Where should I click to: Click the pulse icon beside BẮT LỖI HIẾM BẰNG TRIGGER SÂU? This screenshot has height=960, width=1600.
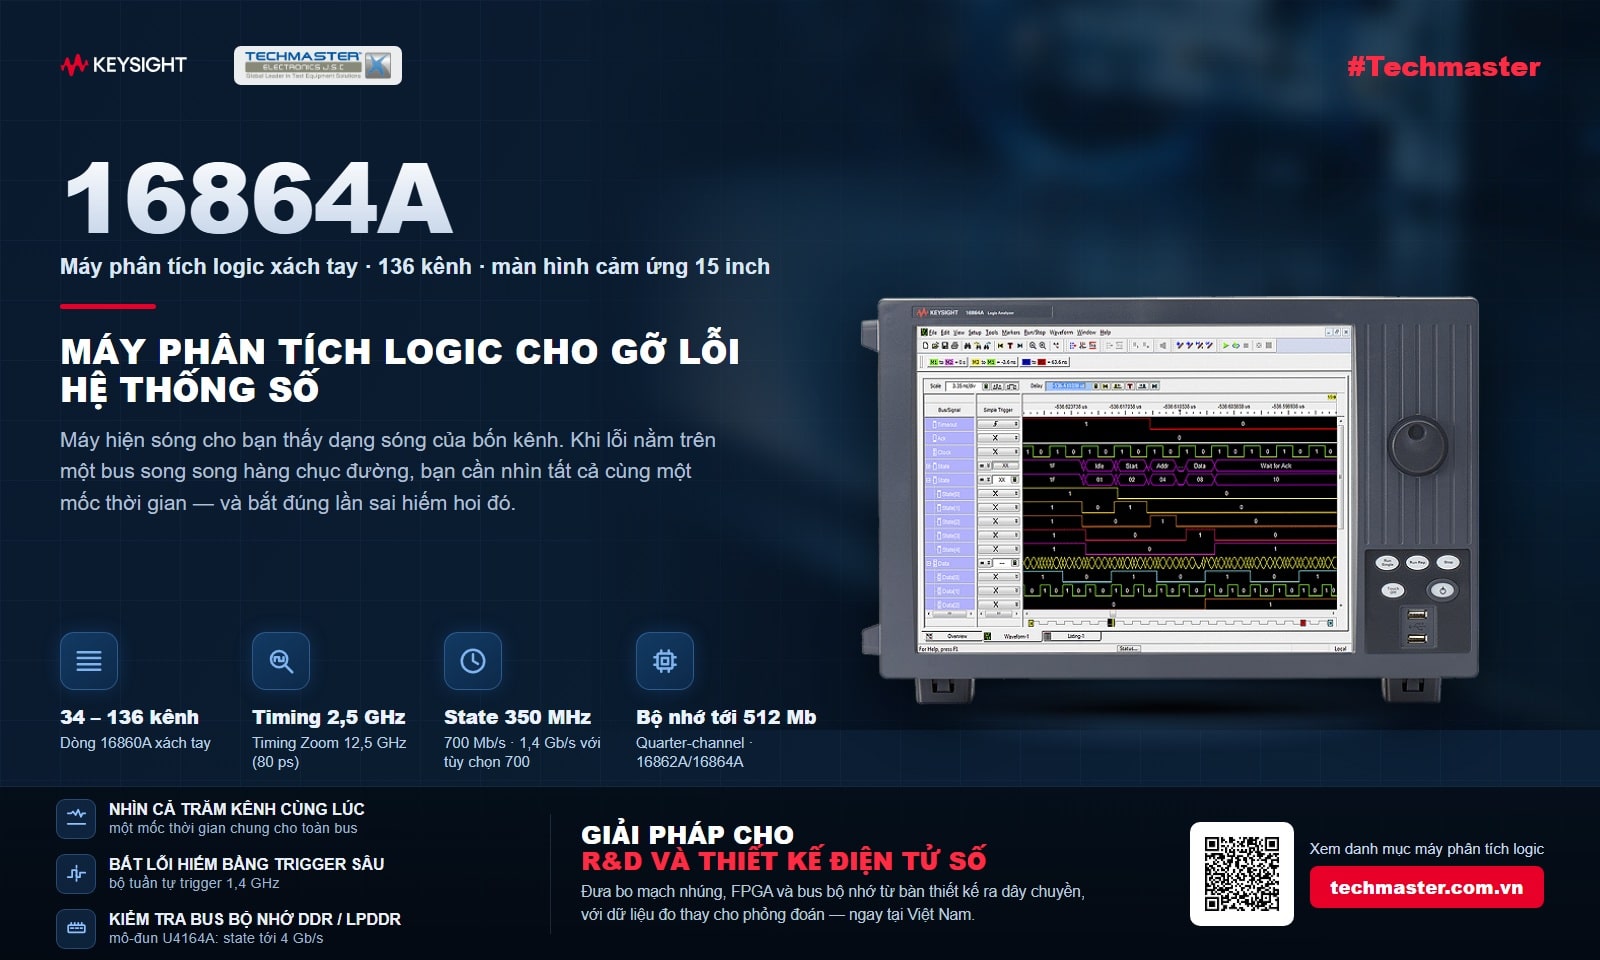77,873
